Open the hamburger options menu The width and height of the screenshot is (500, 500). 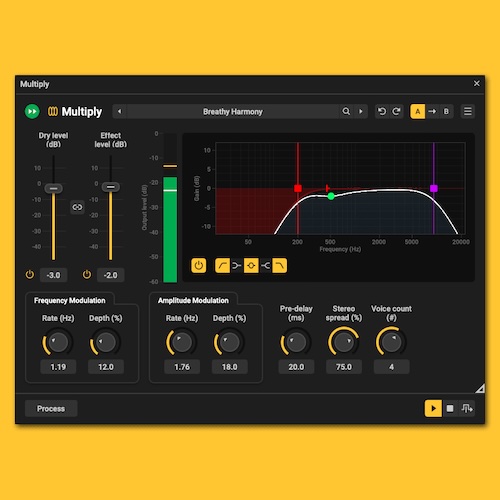click(468, 111)
